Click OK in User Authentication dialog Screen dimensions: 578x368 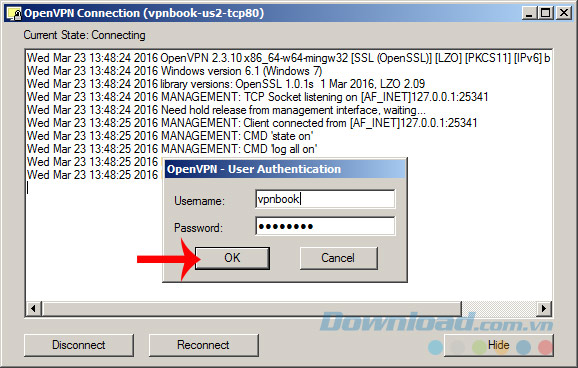tap(232, 258)
